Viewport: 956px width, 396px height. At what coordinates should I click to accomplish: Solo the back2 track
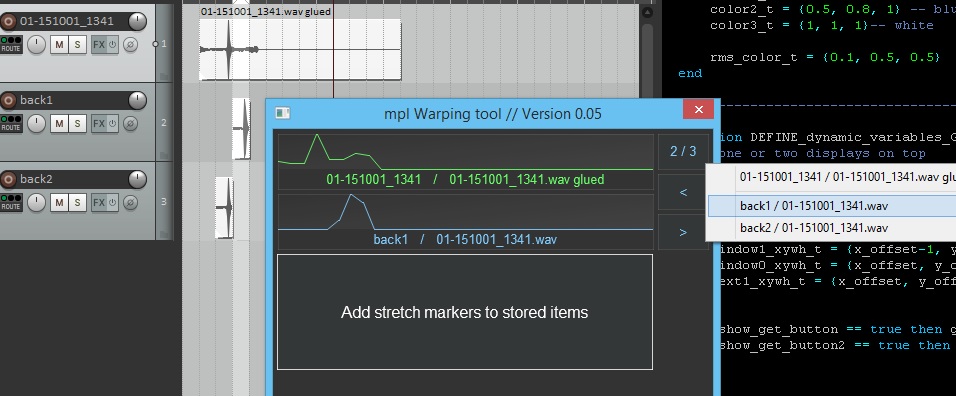77,203
